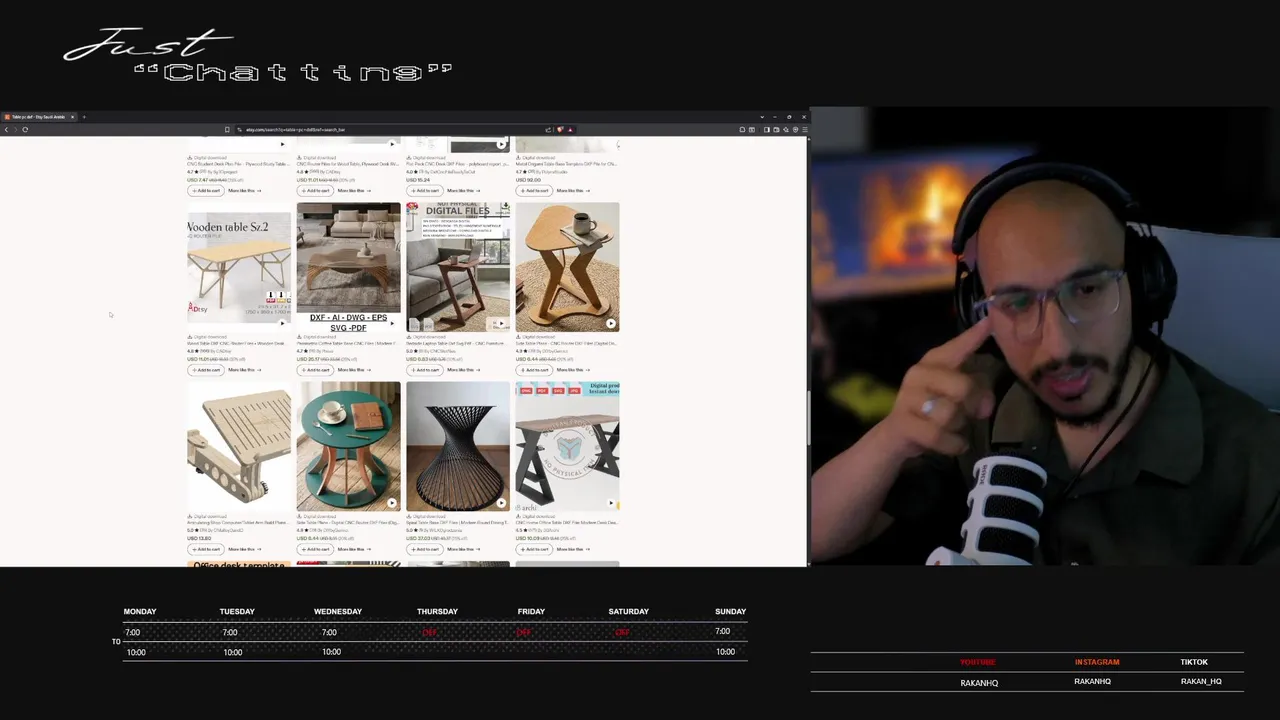
Task: Play video on black spiral table base
Action: 501,503
